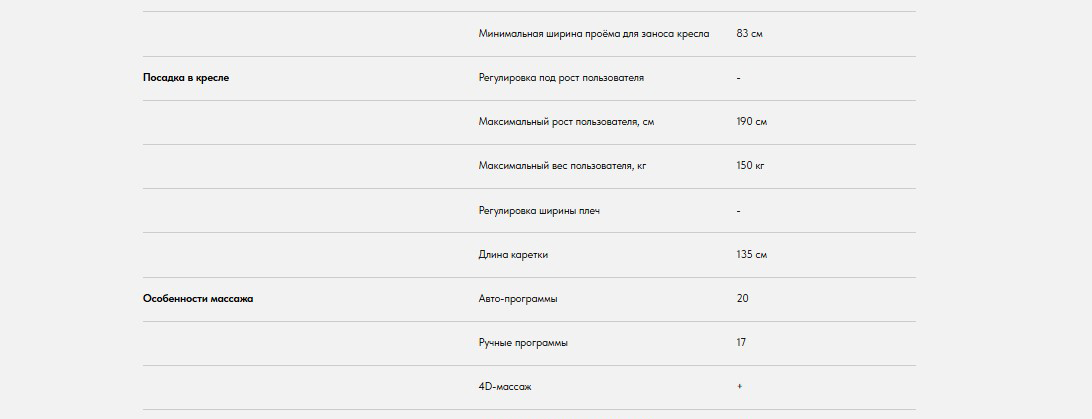Click the 'Особенности массажа' section heading
The height and width of the screenshot is (419, 1092).
tap(198, 299)
